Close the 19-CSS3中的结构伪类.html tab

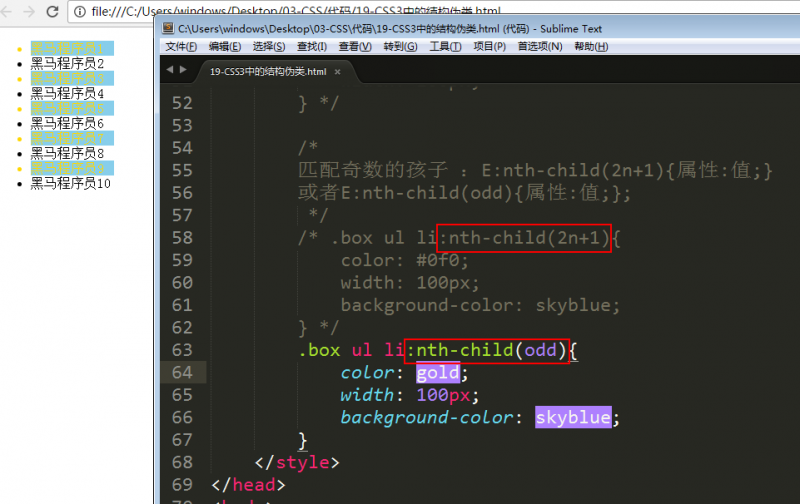[x=338, y=72]
